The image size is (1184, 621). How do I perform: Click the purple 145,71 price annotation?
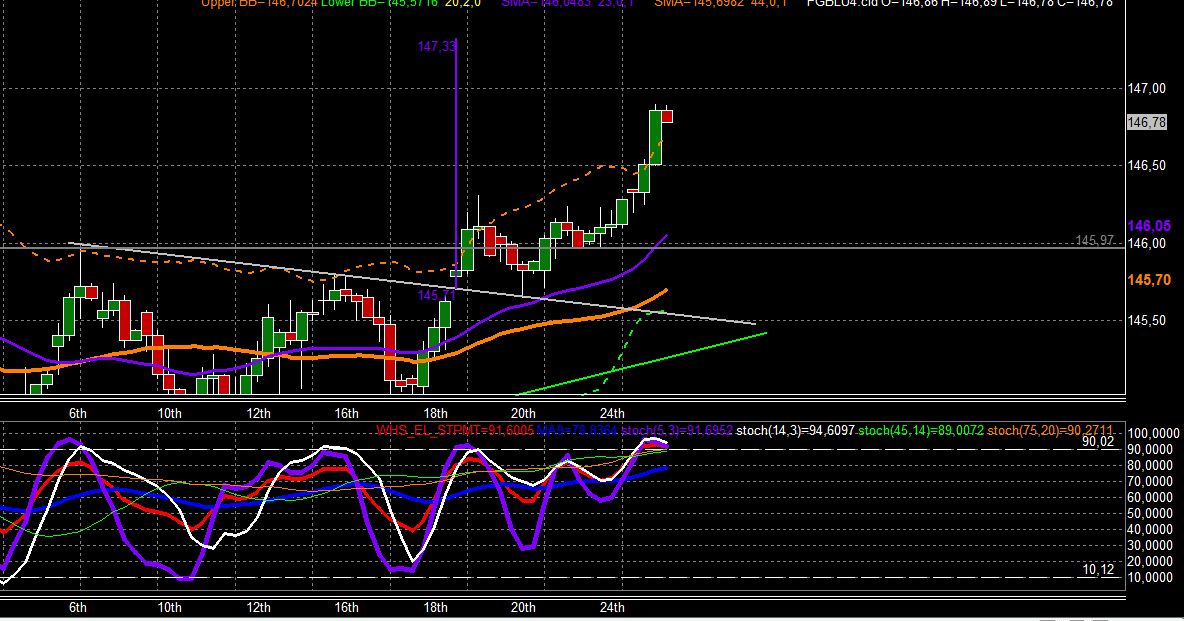436,295
